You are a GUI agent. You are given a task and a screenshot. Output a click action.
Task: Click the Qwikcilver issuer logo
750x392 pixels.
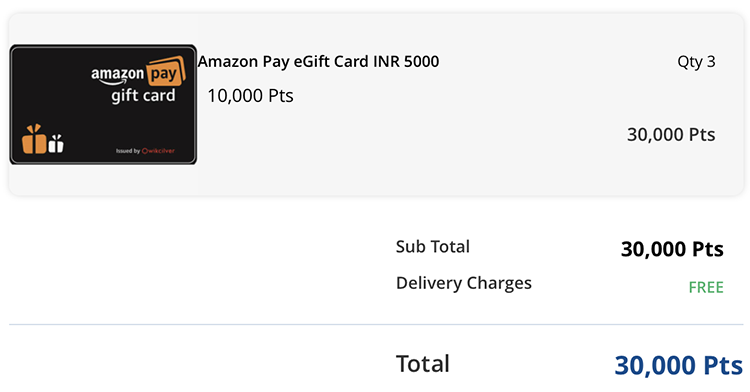(x=158, y=151)
